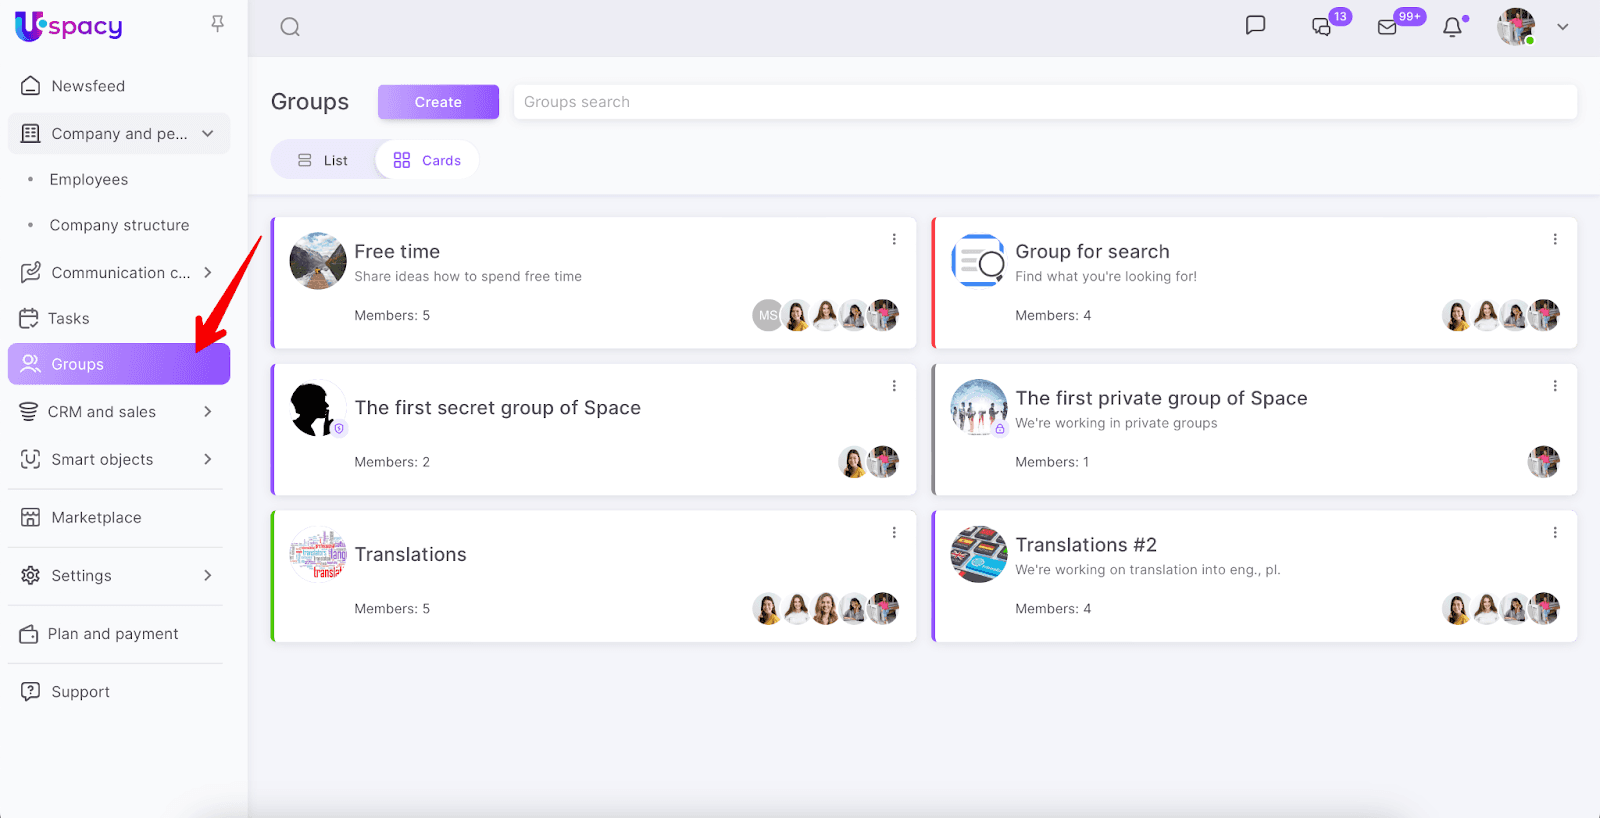Image resolution: width=1600 pixels, height=818 pixels.
Task: Focus the Groups search field
Action: click(x=1044, y=102)
